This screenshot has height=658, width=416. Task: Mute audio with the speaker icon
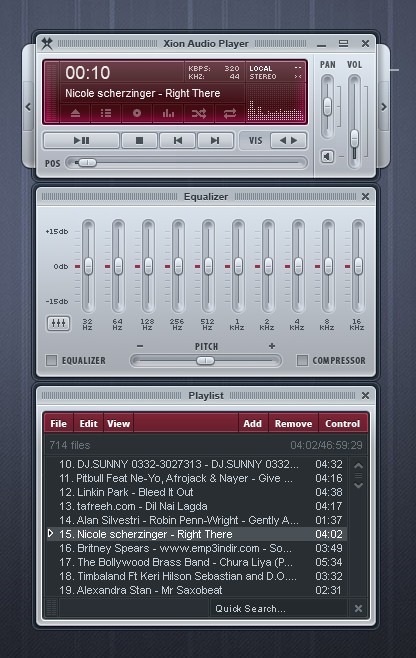click(x=327, y=157)
